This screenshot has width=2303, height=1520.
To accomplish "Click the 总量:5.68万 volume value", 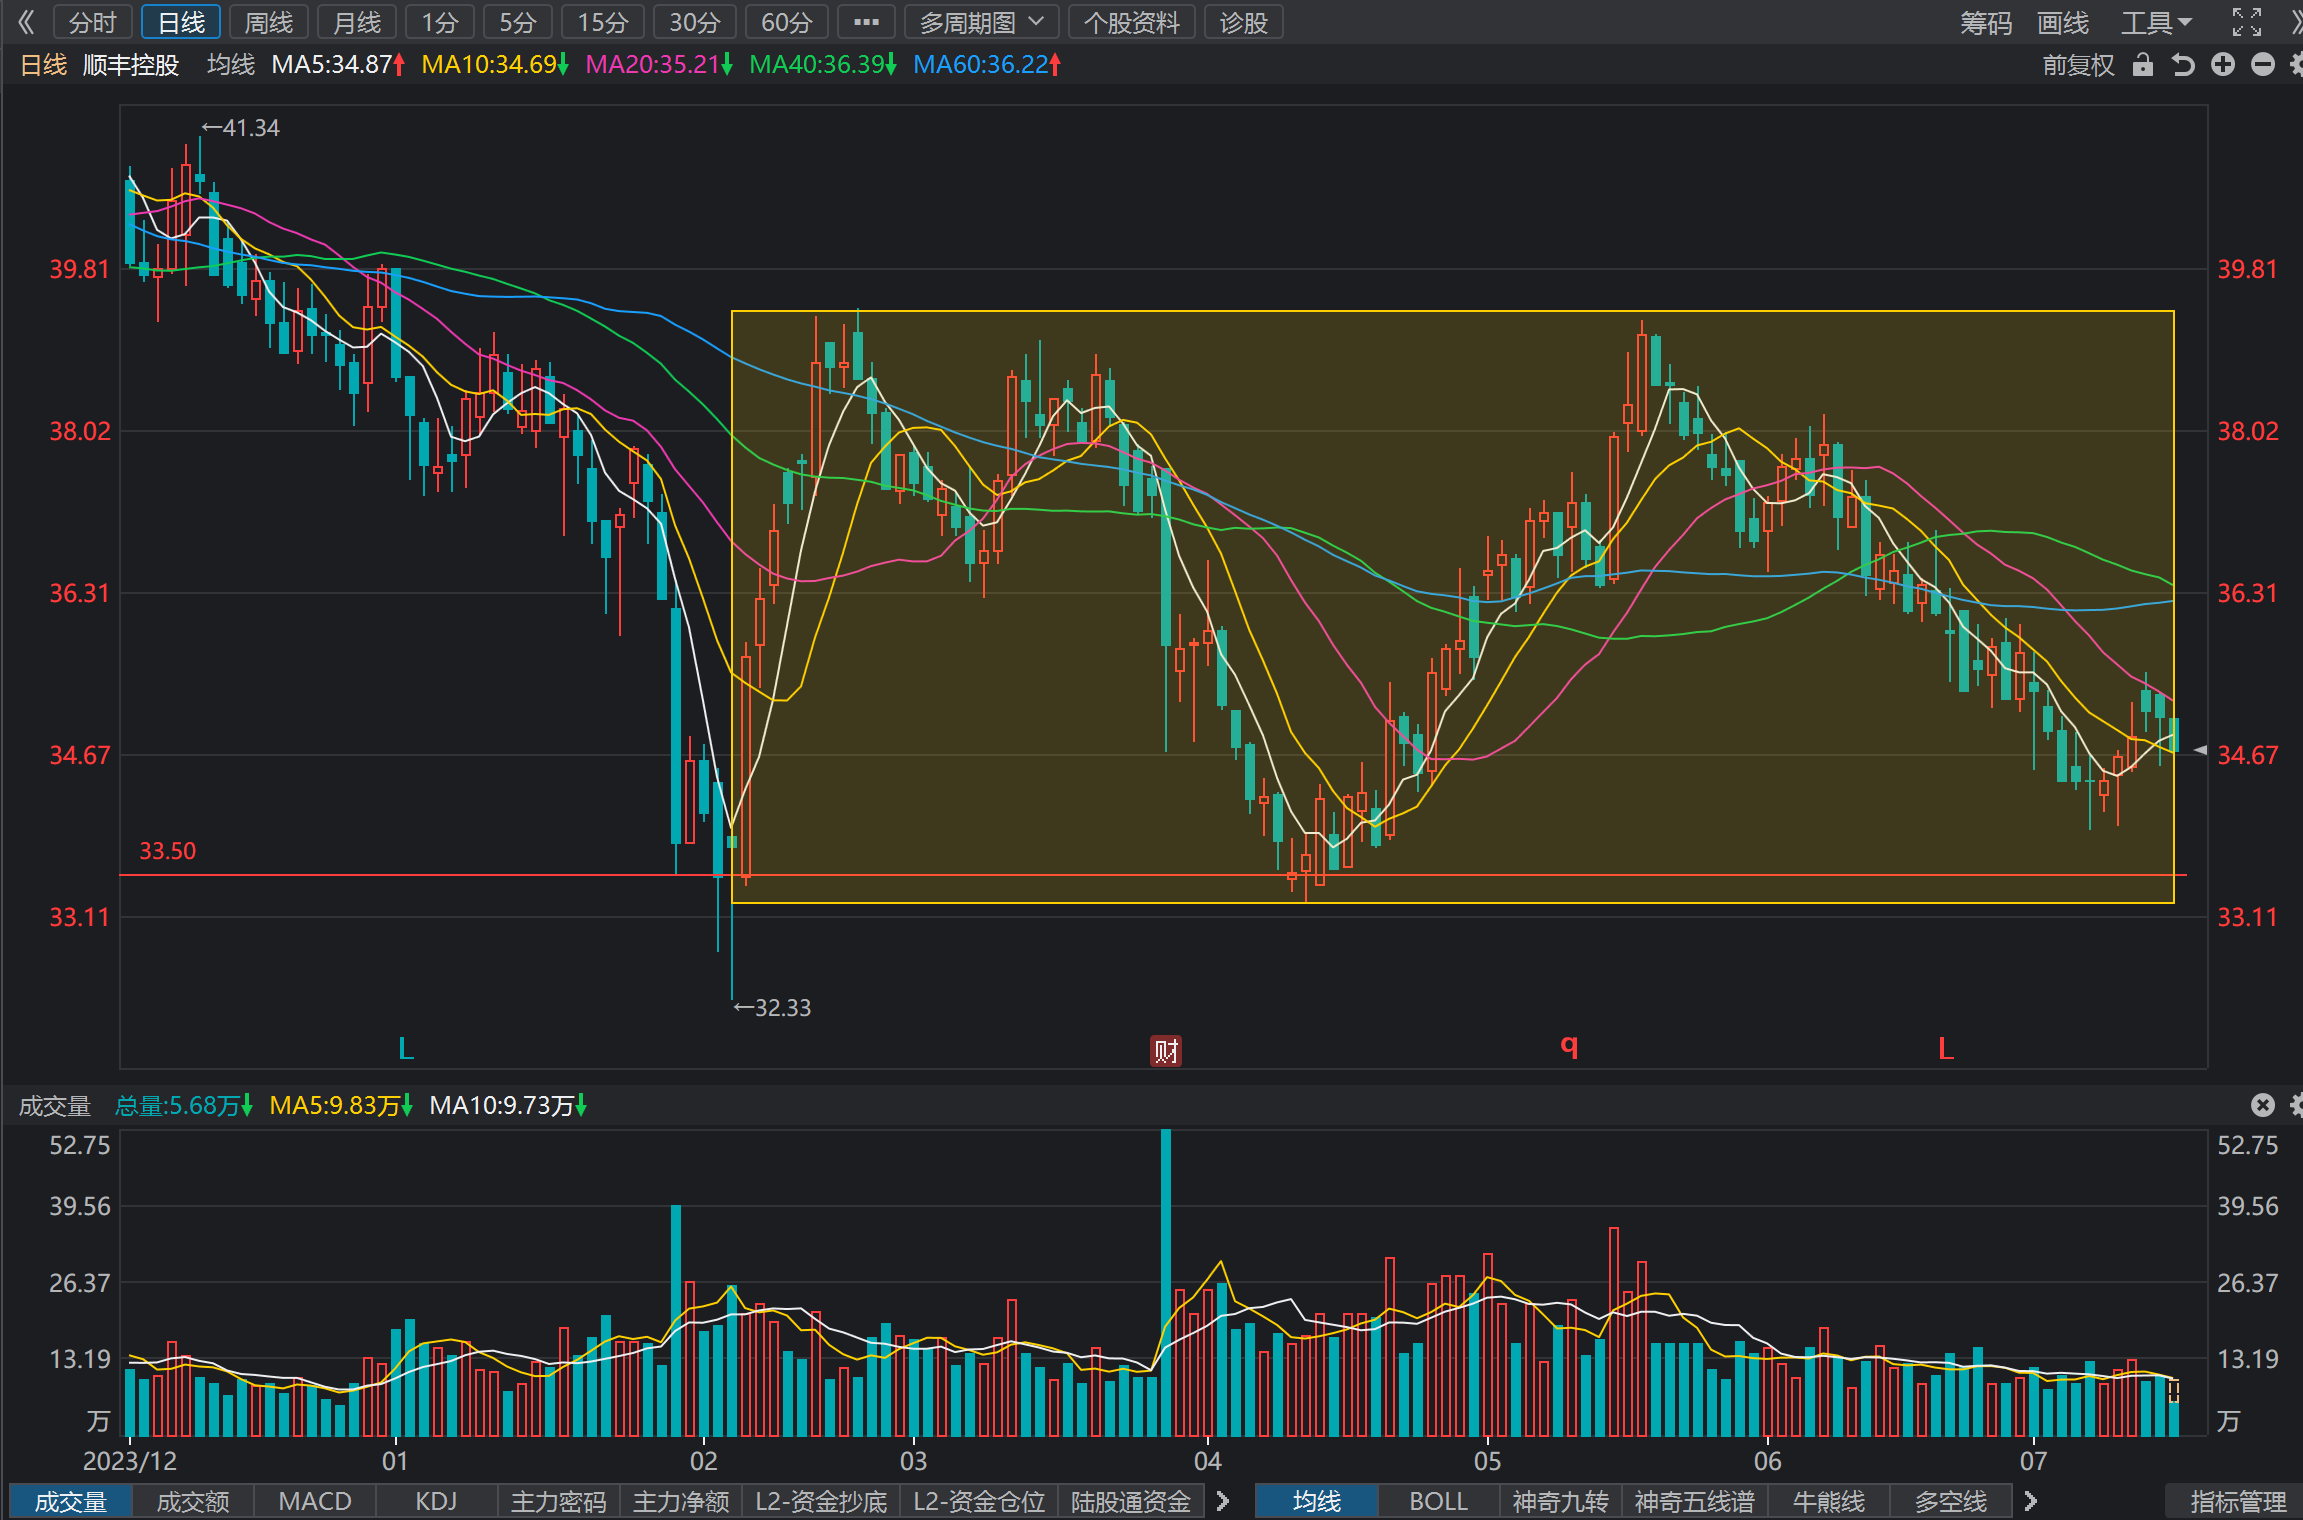I will (x=184, y=1105).
